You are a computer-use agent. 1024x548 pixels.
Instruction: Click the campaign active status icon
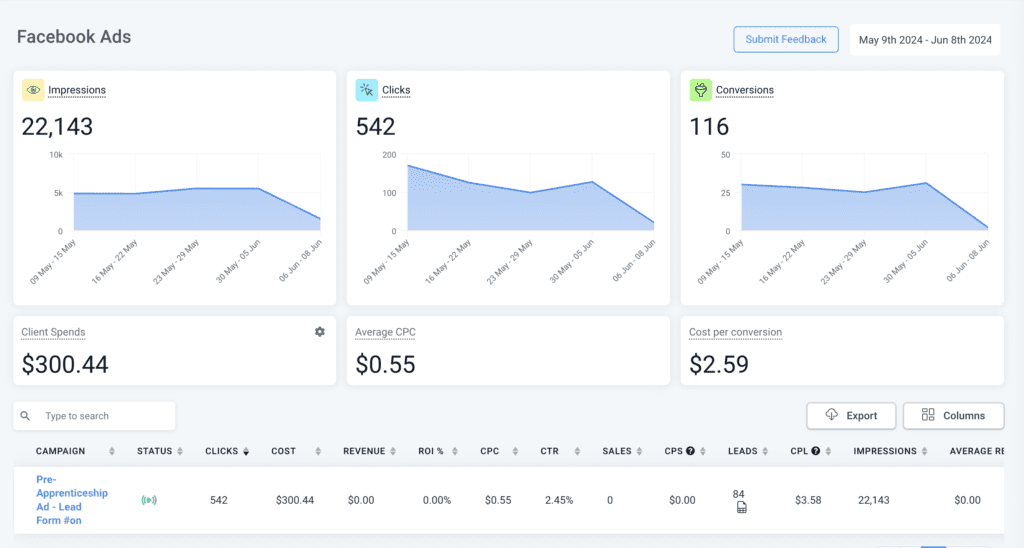point(149,500)
